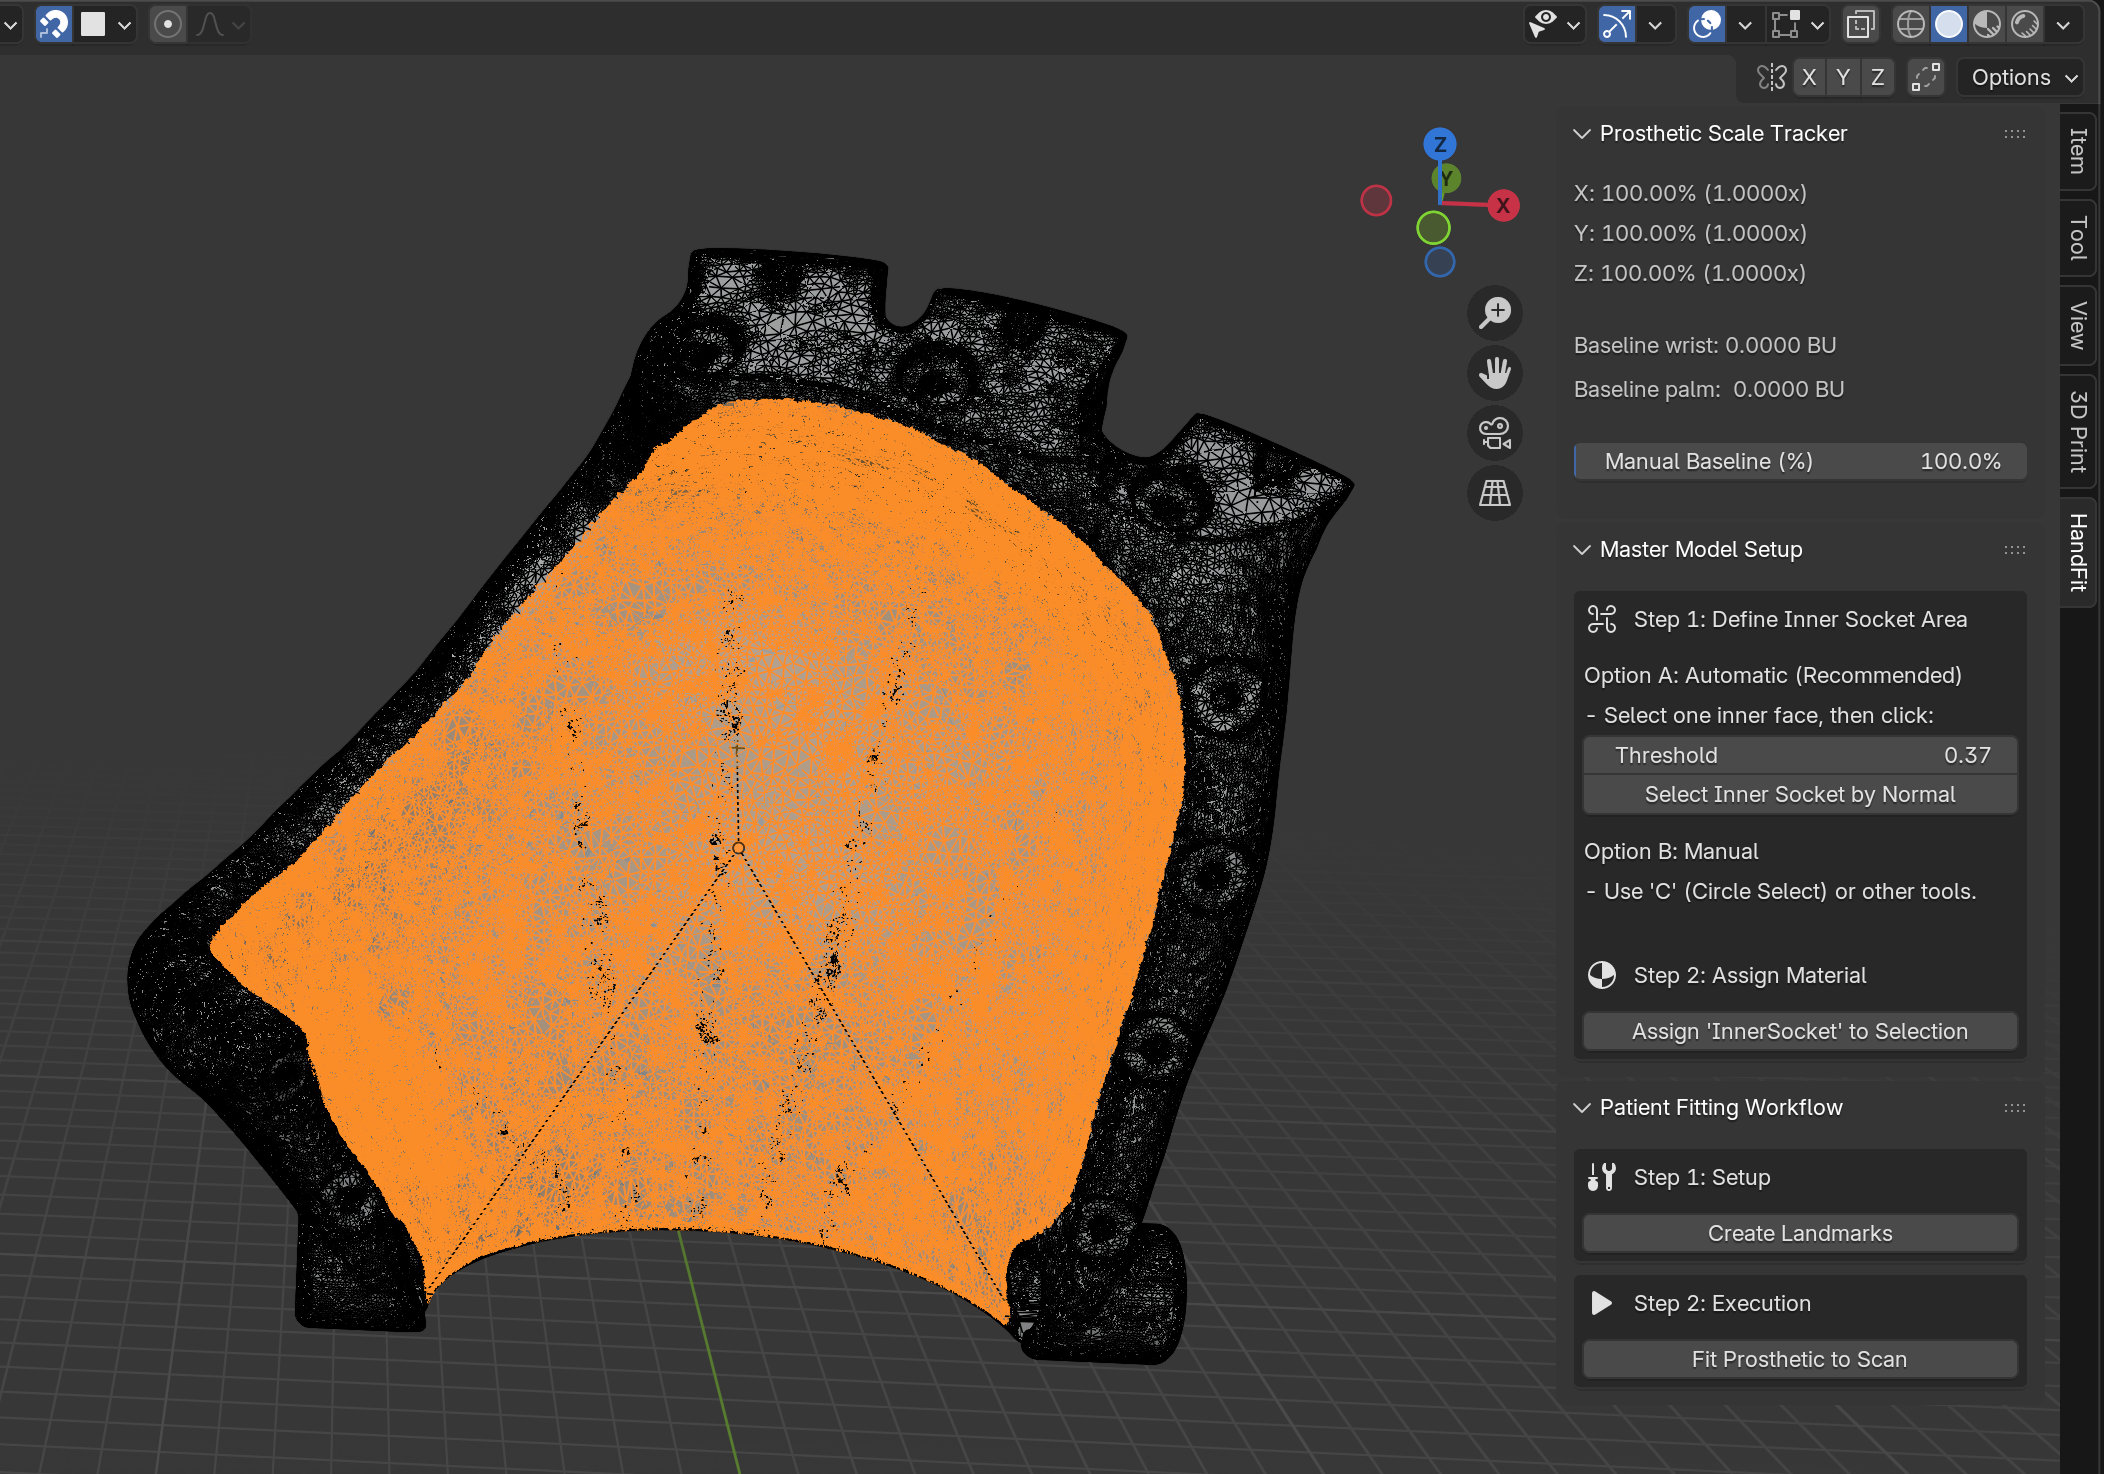
Task: Click Fit Prosthetic to Scan button
Action: (1799, 1359)
